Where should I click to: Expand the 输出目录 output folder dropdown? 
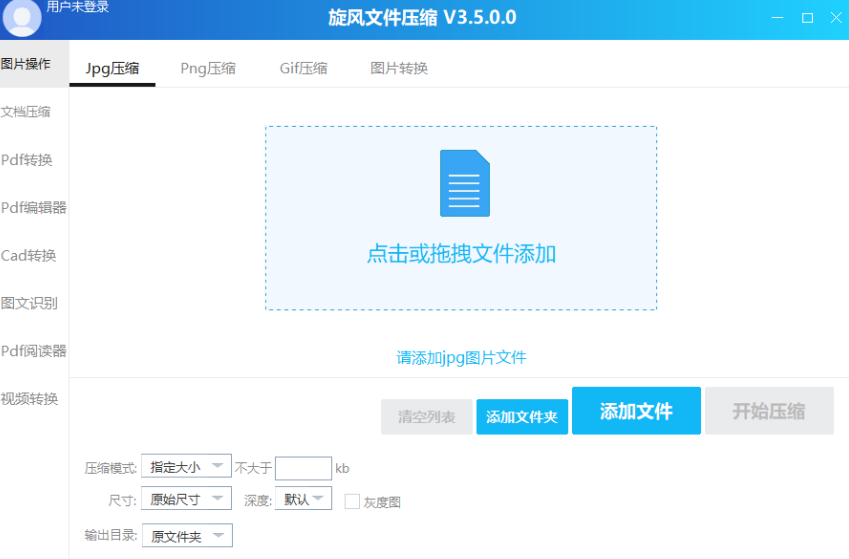coord(186,536)
